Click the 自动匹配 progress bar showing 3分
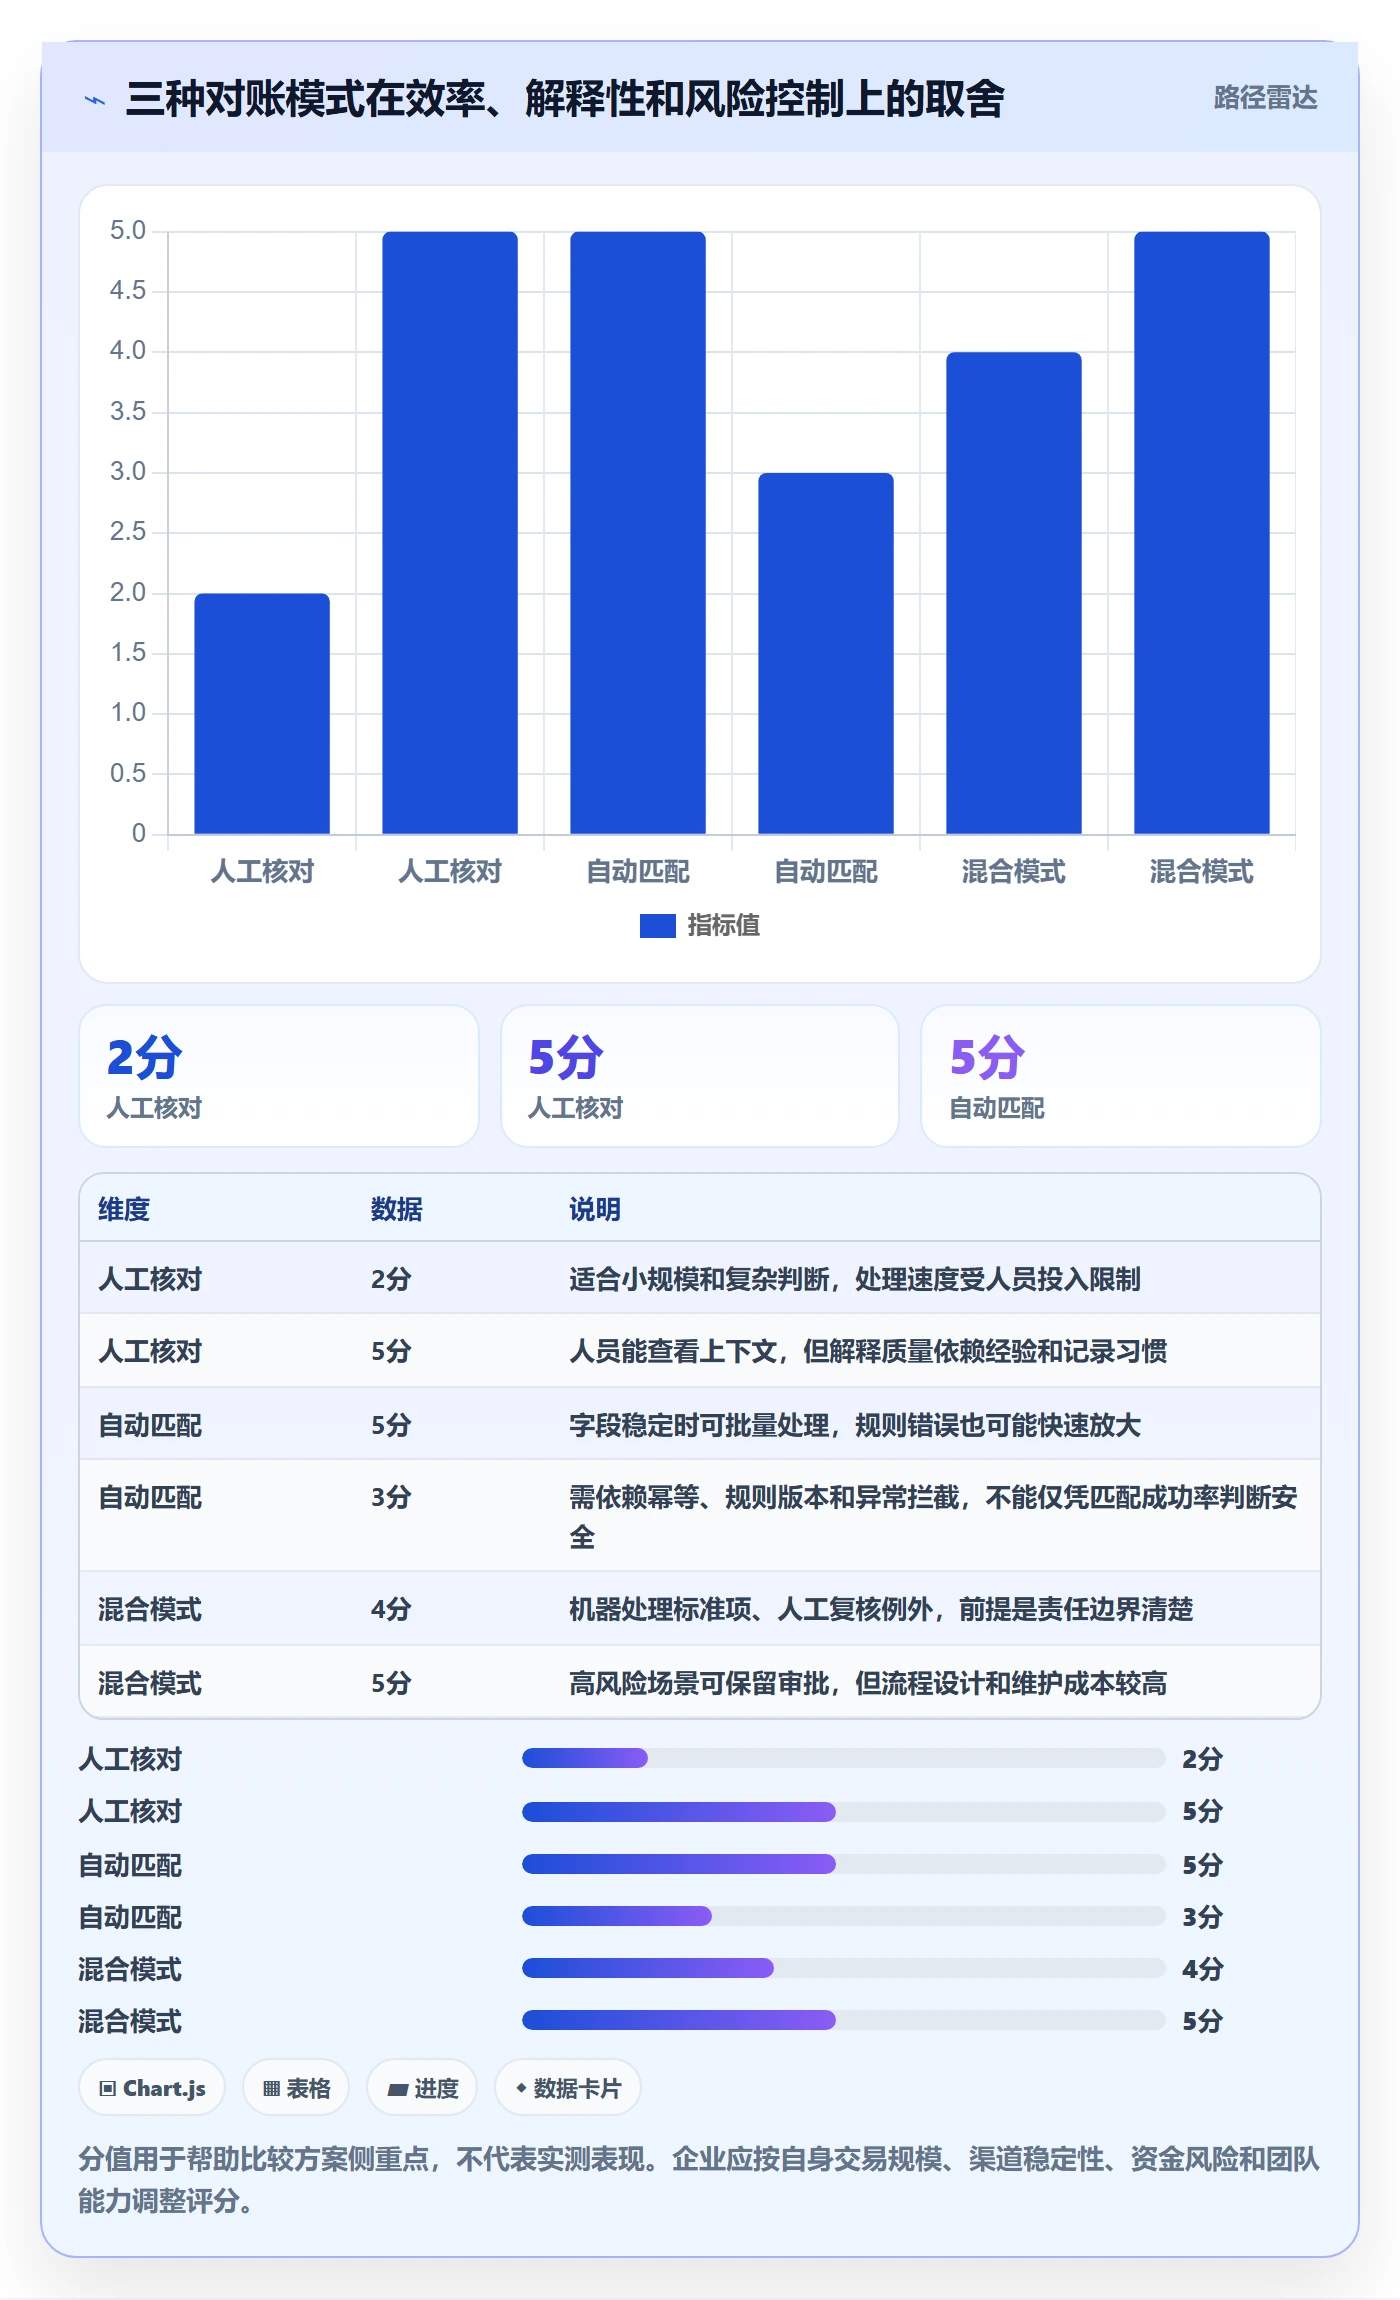Image resolution: width=1400 pixels, height=2300 pixels. [x=844, y=1916]
